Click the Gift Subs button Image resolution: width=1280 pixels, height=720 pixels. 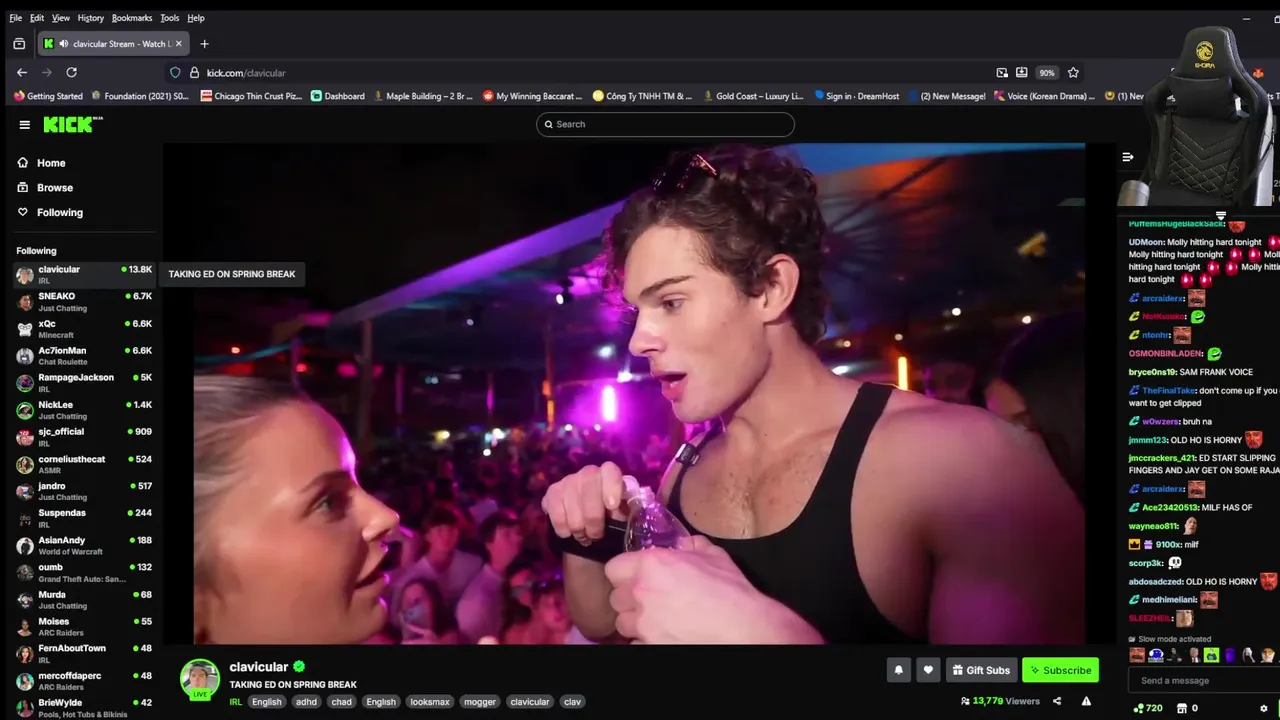(x=980, y=670)
